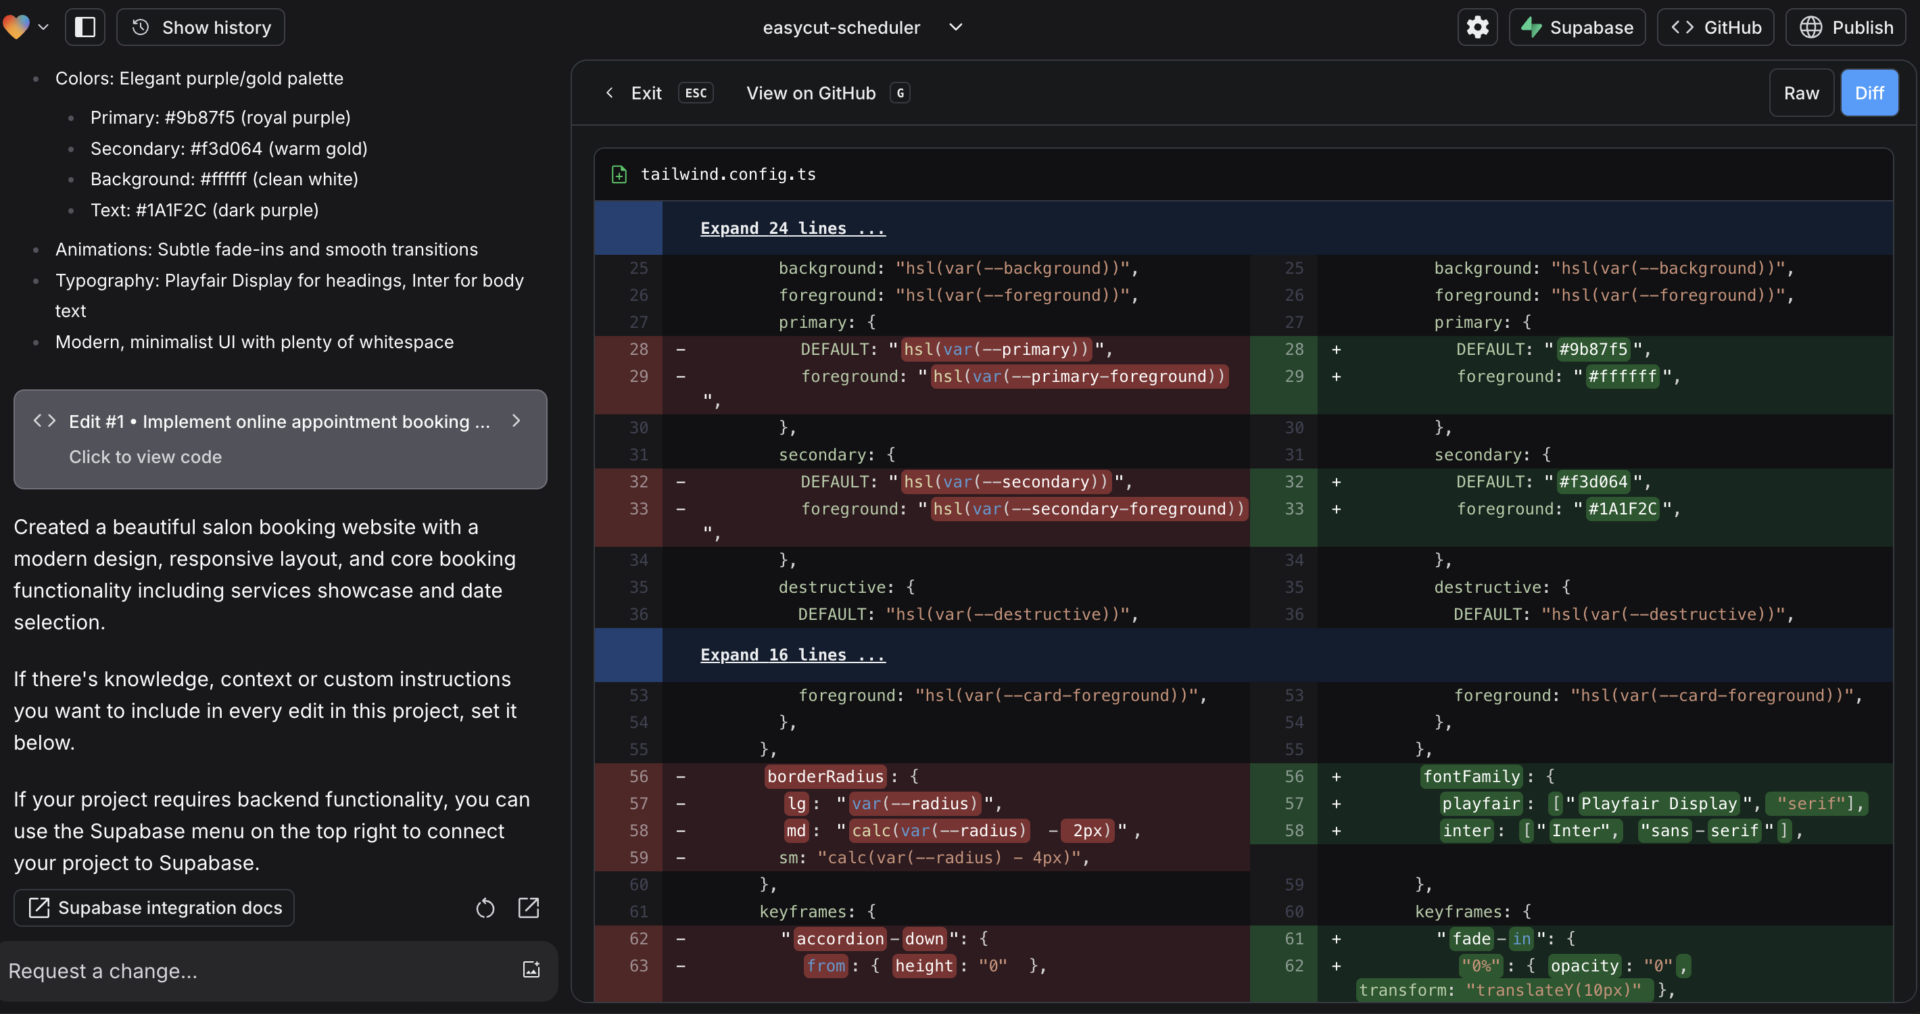This screenshot has height=1014, width=1920.
Task: Open Supabase integration docs
Action: pos(153,908)
